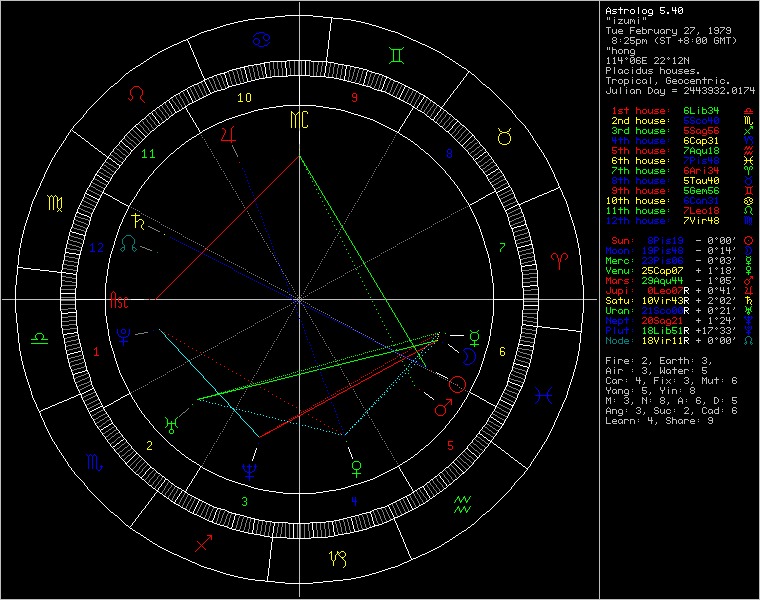Select house number 11 in the wheel

coord(148,154)
